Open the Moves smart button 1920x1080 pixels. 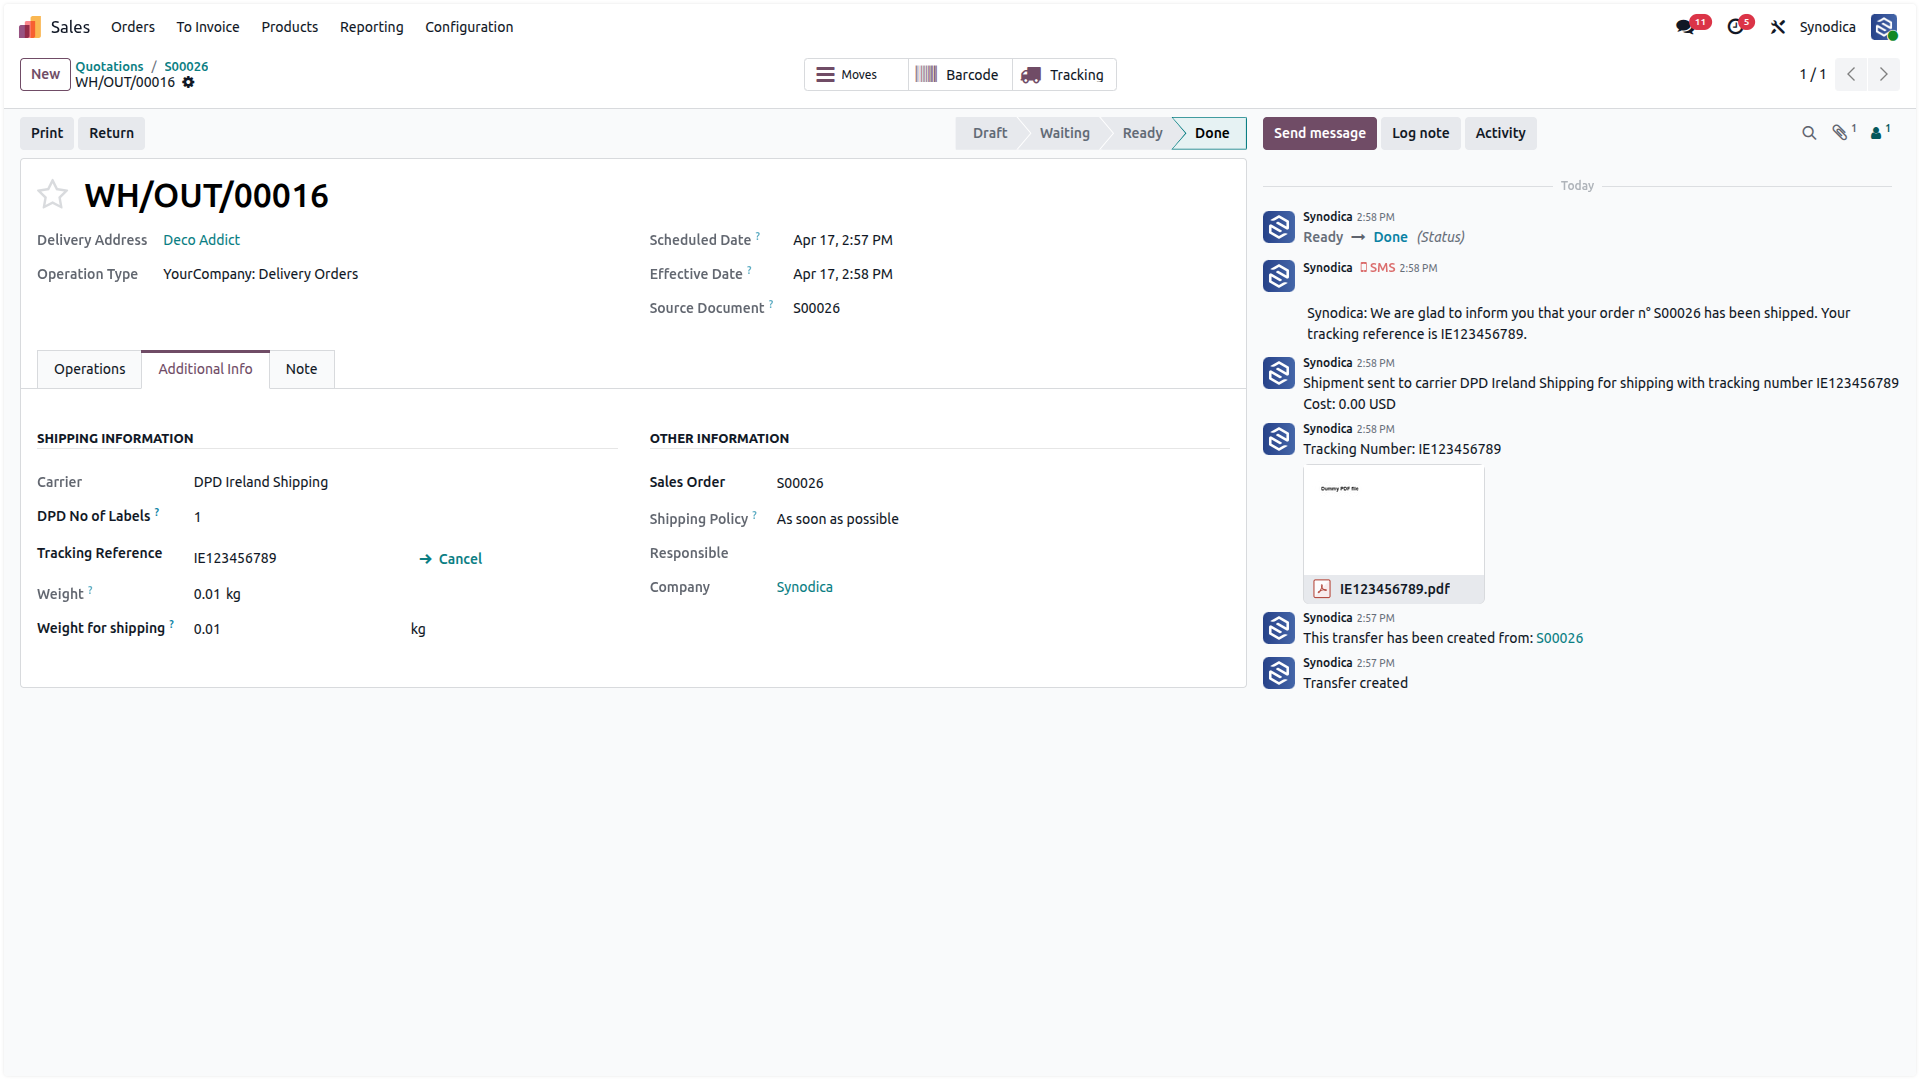tap(856, 75)
